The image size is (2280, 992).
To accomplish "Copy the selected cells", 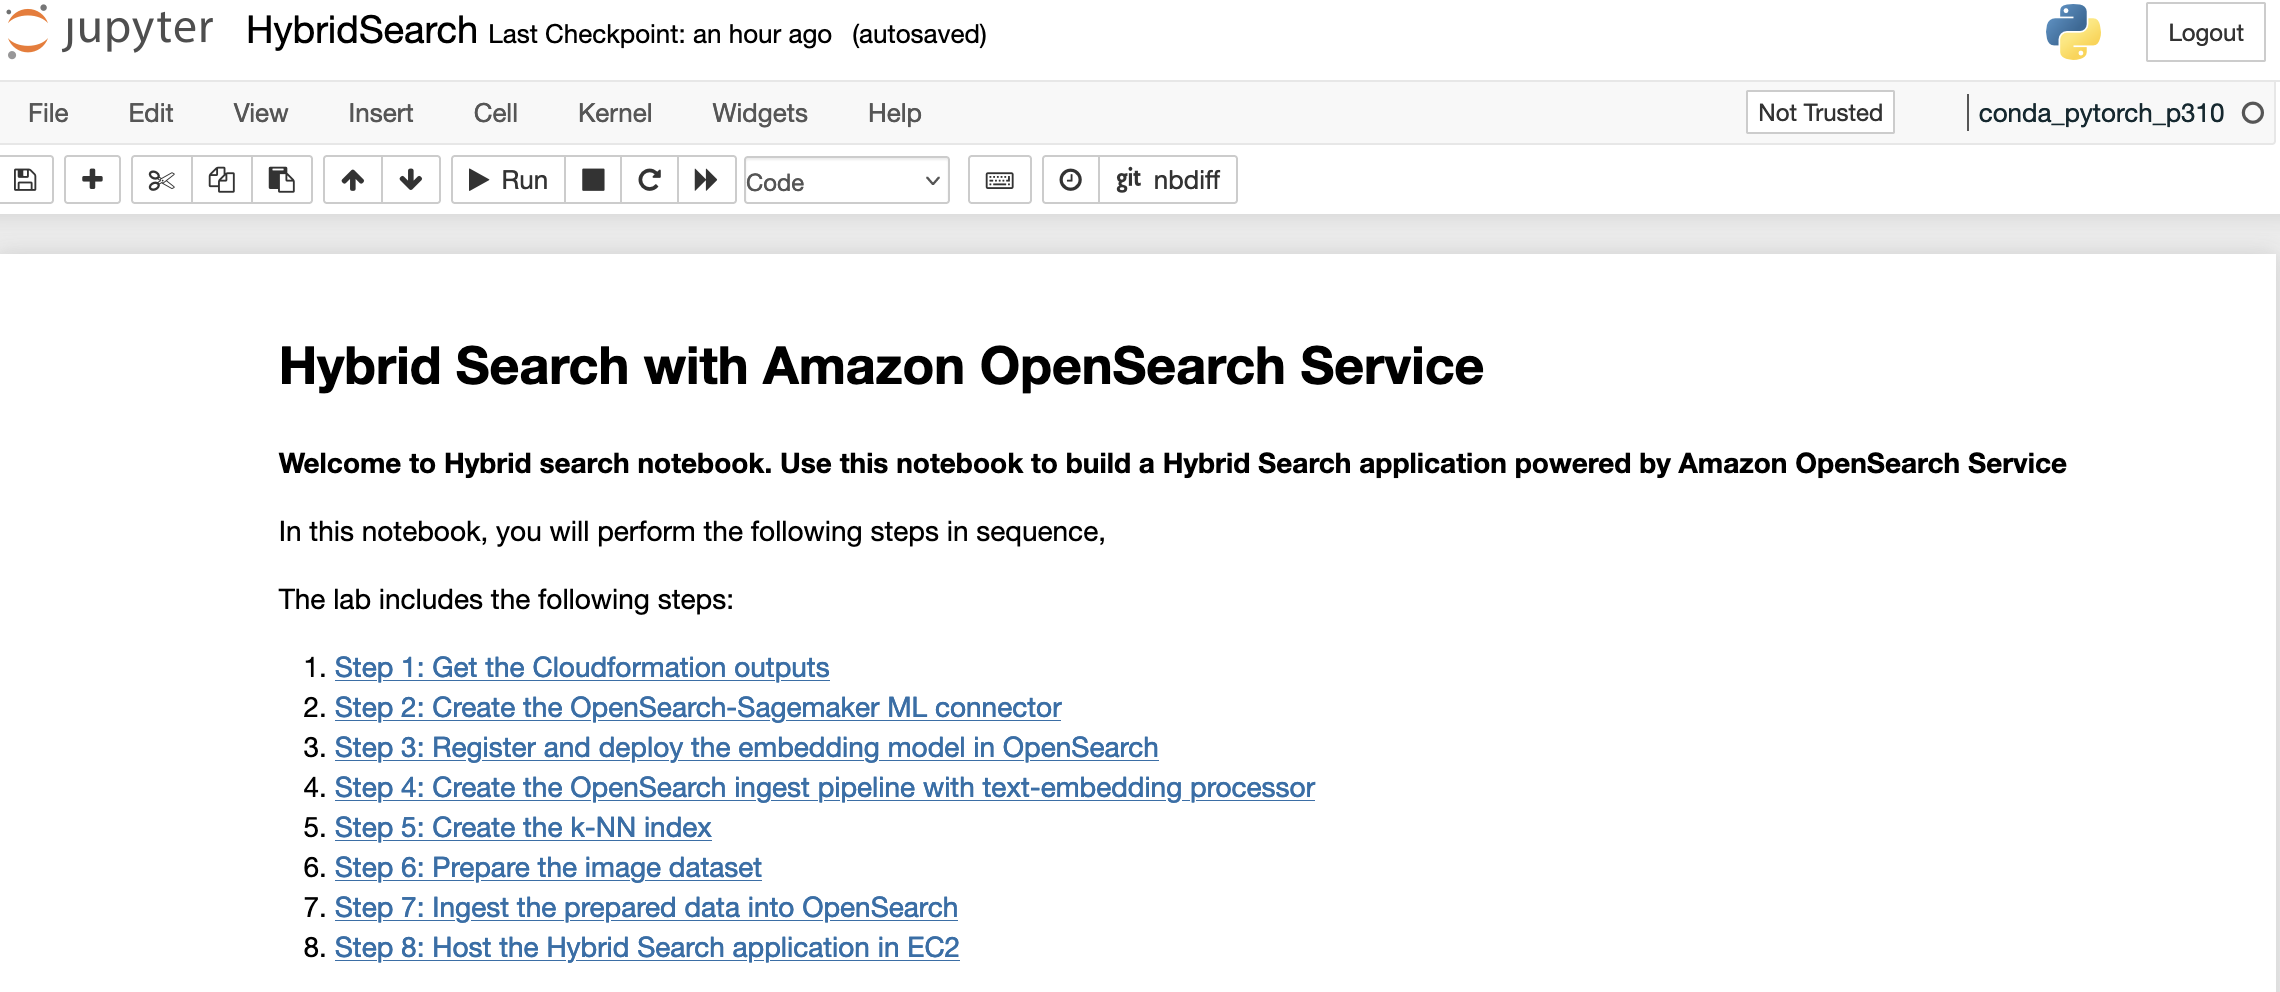I will [x=221, y=180].
